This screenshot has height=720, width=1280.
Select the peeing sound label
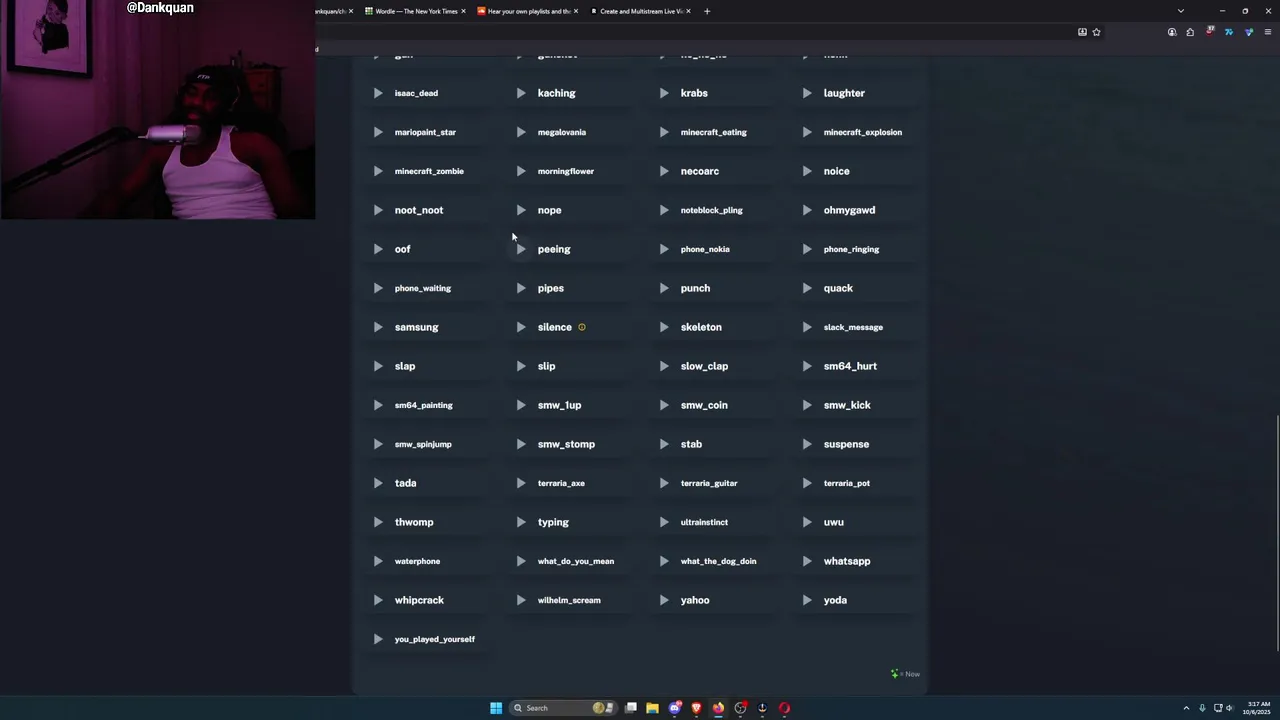(x=554, y=249)
